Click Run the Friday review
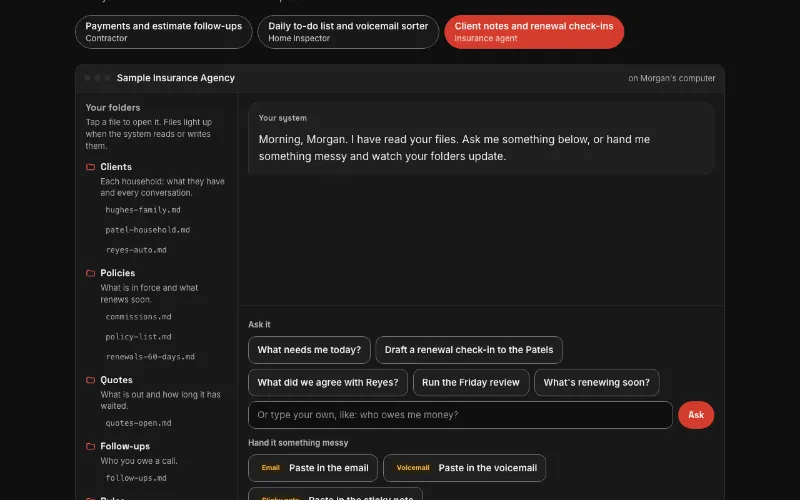 coord(471,383)
